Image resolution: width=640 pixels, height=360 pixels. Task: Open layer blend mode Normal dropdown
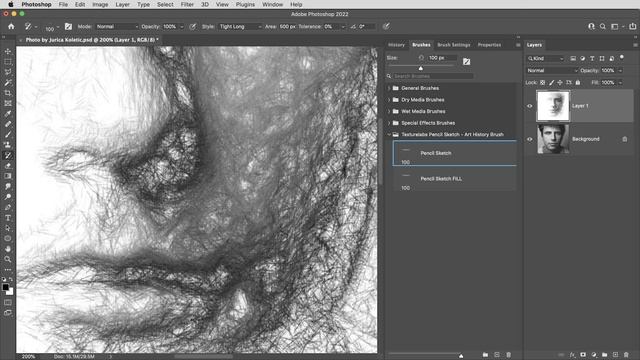[552, 71]
